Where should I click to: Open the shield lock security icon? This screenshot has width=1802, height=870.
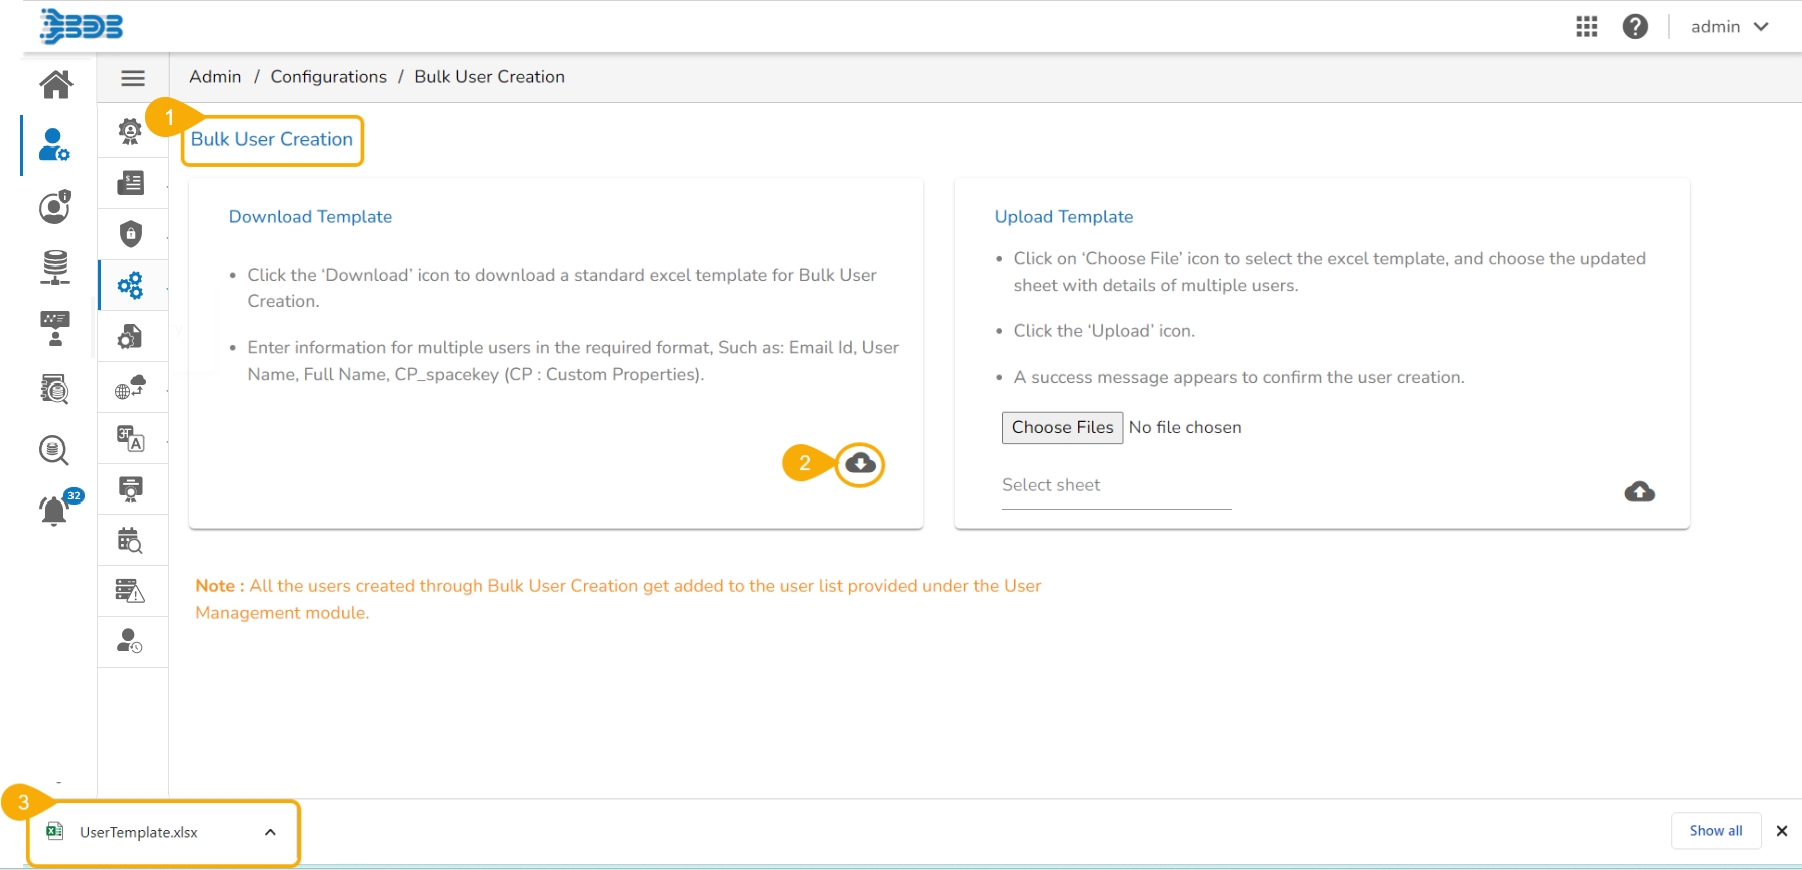coord(130,234)
